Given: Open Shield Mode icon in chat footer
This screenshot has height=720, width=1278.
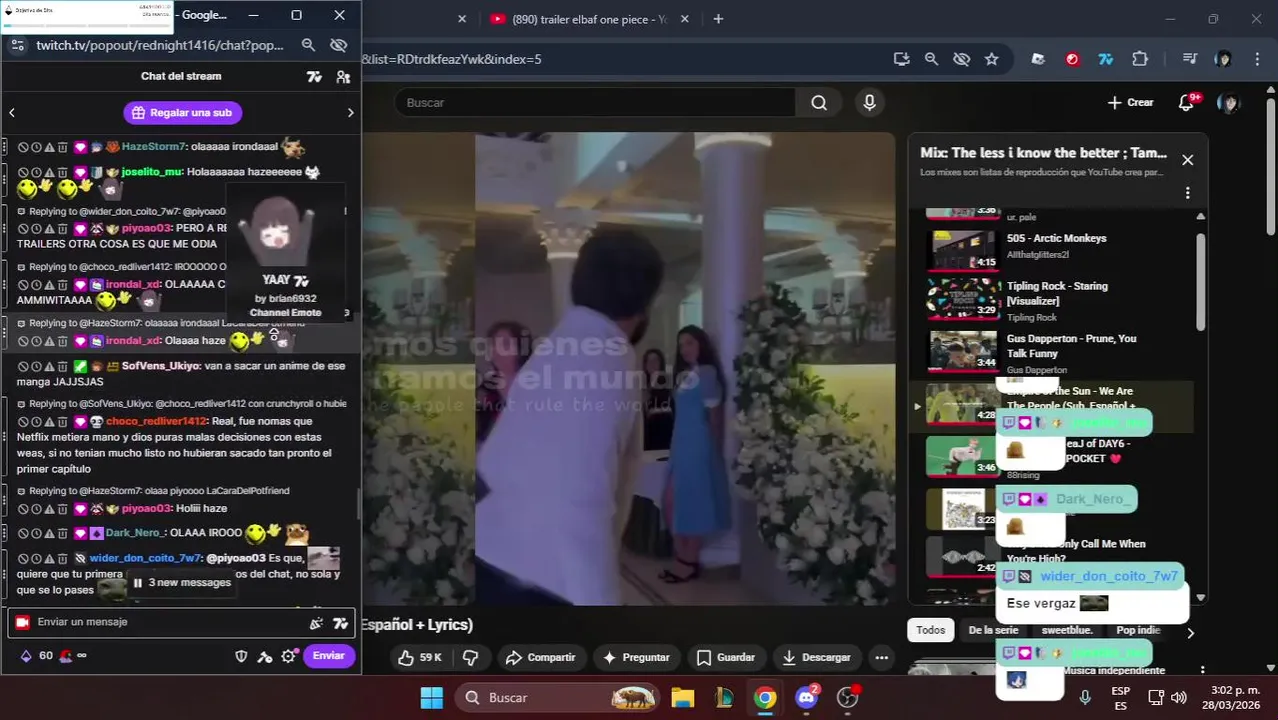Looking at the screenshot, I should (x=241, y=656).
